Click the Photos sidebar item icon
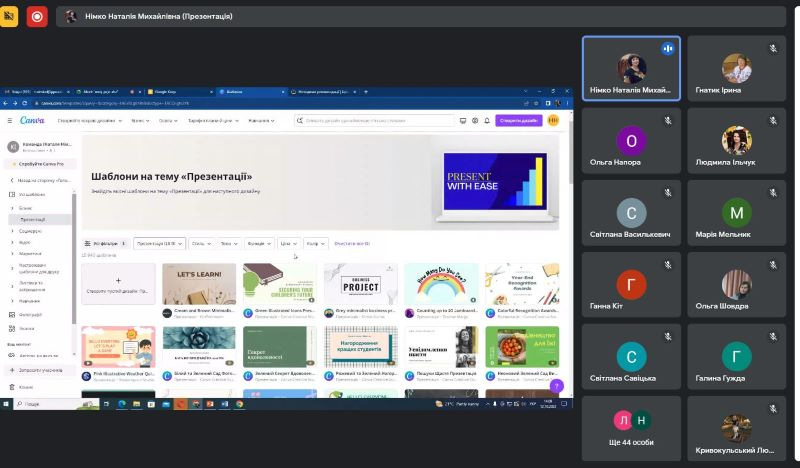 pos(12,314)
